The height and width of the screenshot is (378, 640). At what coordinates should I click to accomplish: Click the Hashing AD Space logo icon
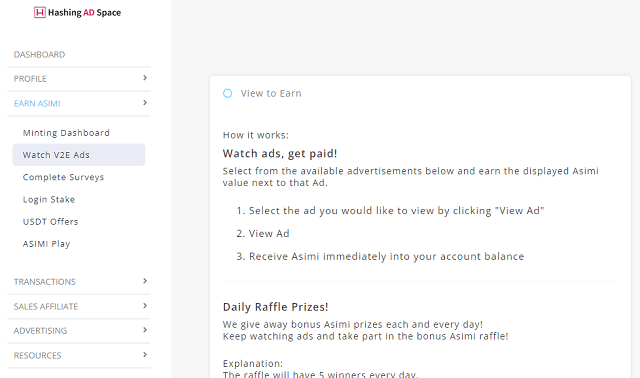point(40,13)
